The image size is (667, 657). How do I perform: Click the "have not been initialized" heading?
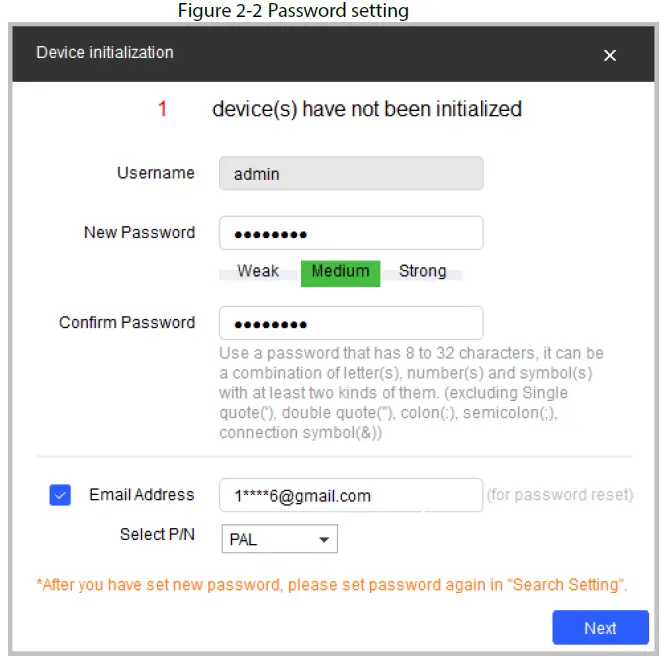point(367,109)
